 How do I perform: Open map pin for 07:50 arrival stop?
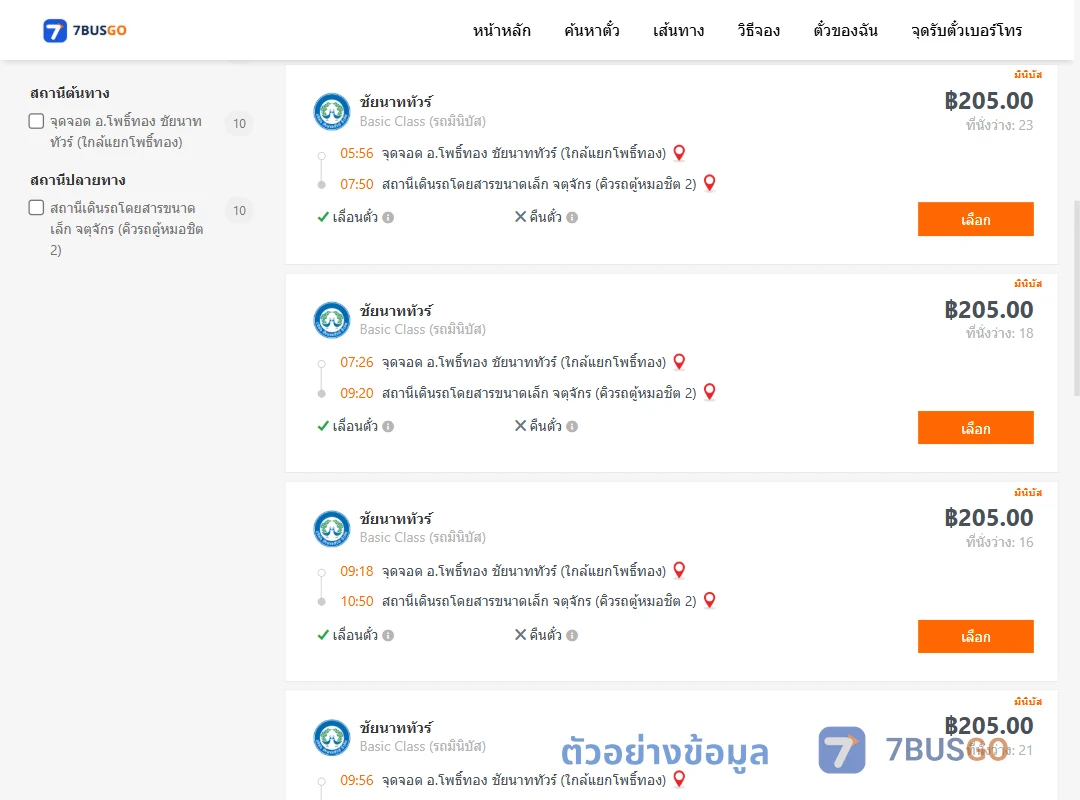click(709, 183)
